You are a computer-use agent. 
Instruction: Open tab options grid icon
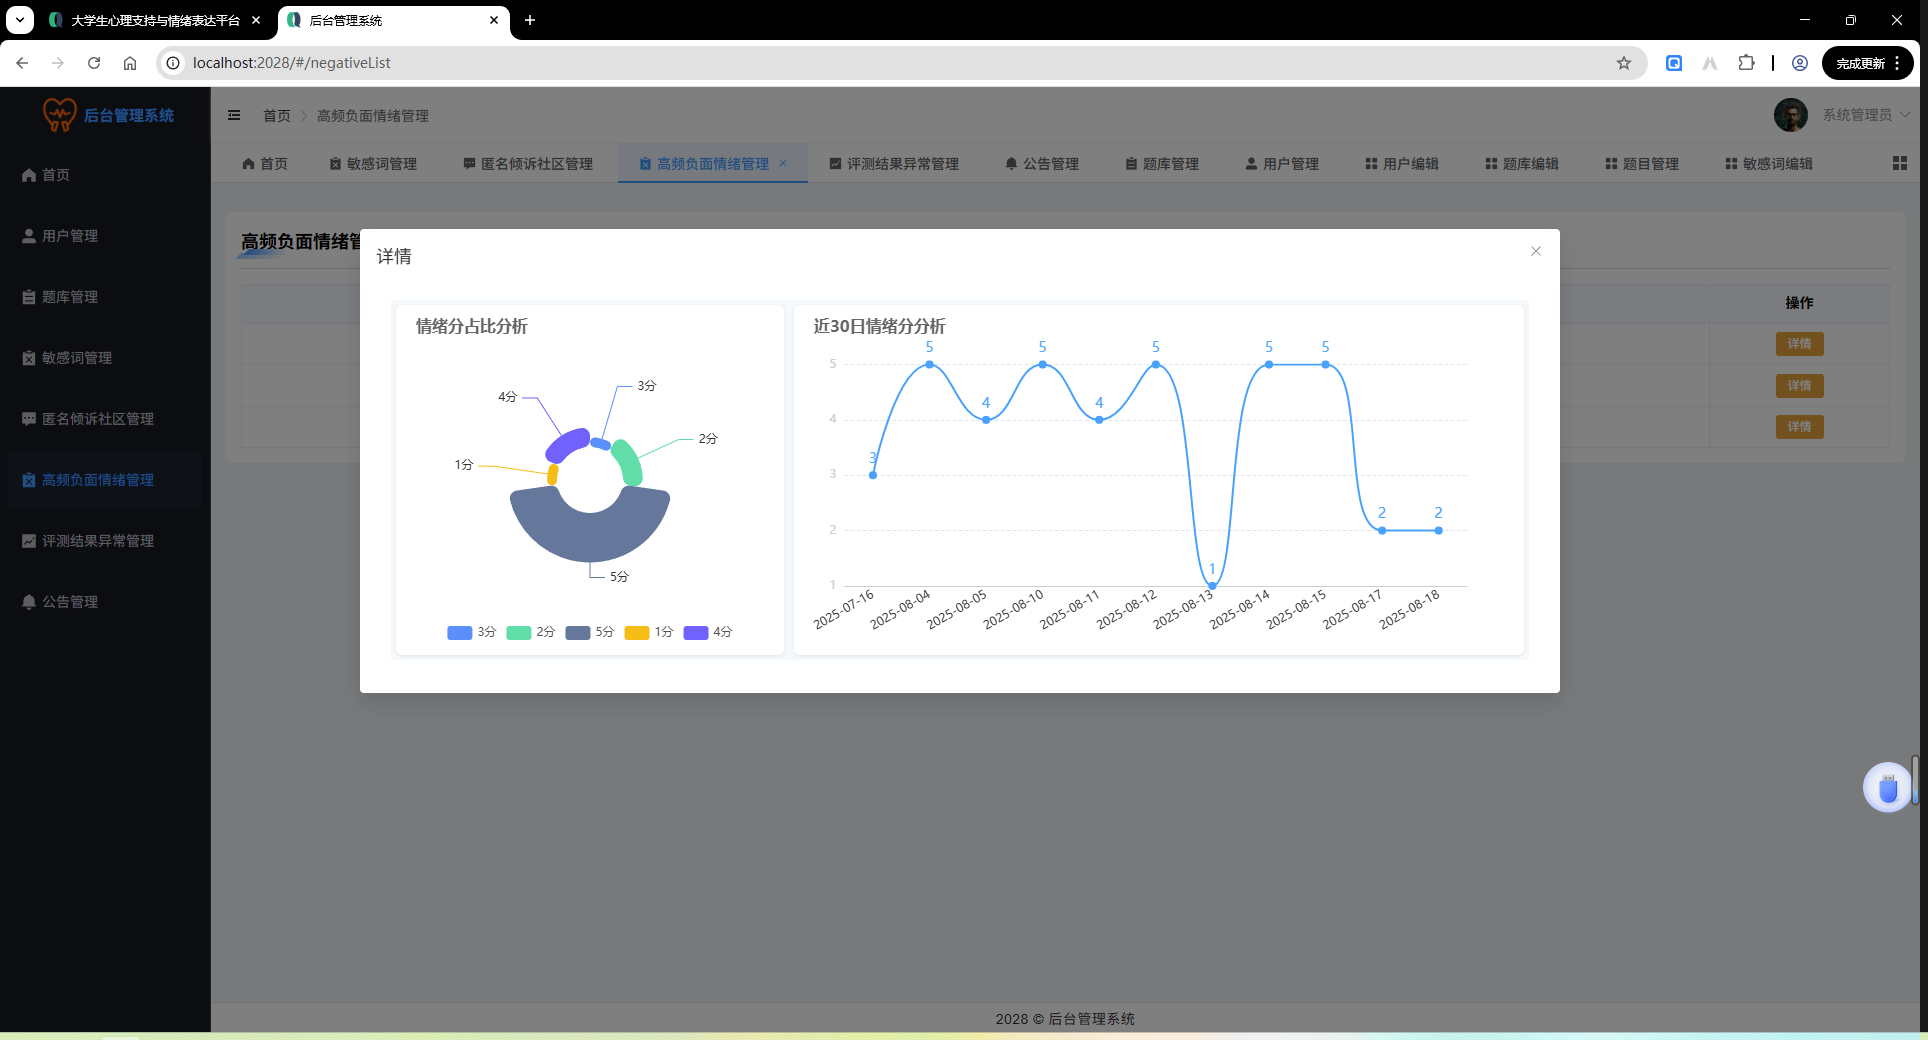click(x=1900, y=163)
